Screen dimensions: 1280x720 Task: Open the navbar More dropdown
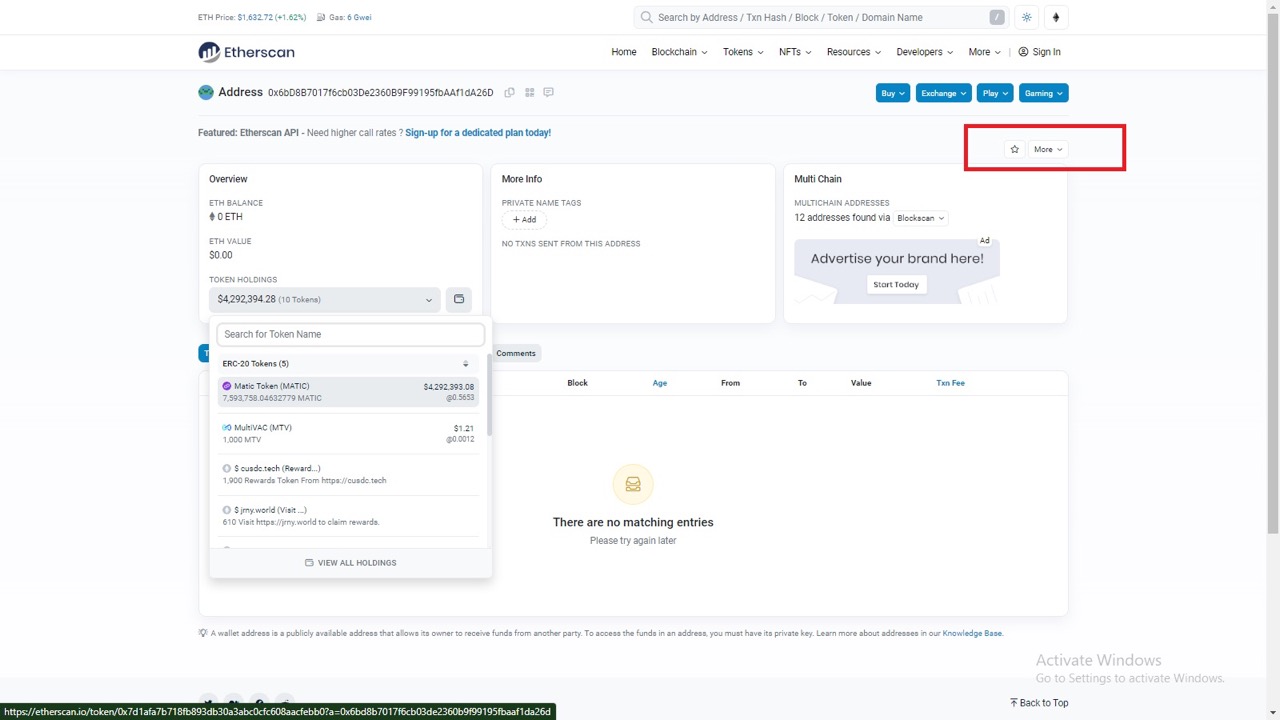(x=984, y=52)
